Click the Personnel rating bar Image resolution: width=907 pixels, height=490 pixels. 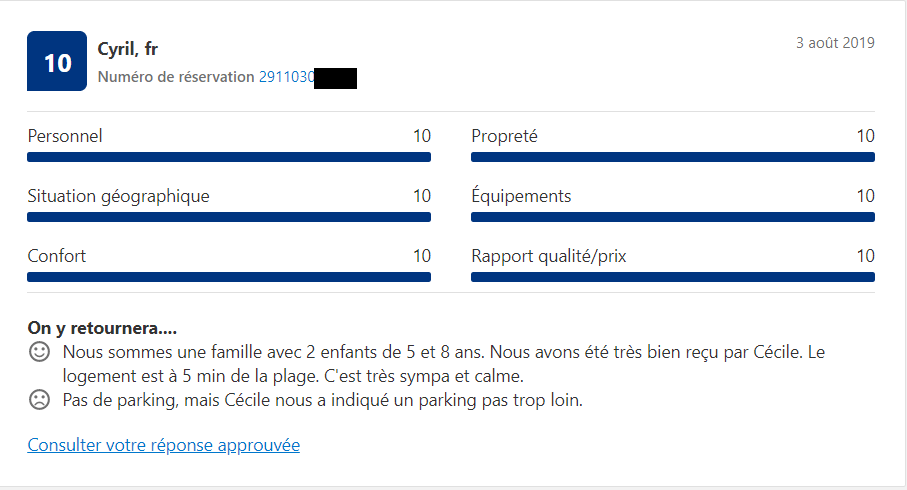pyautogui.click(x=229, y=157)
